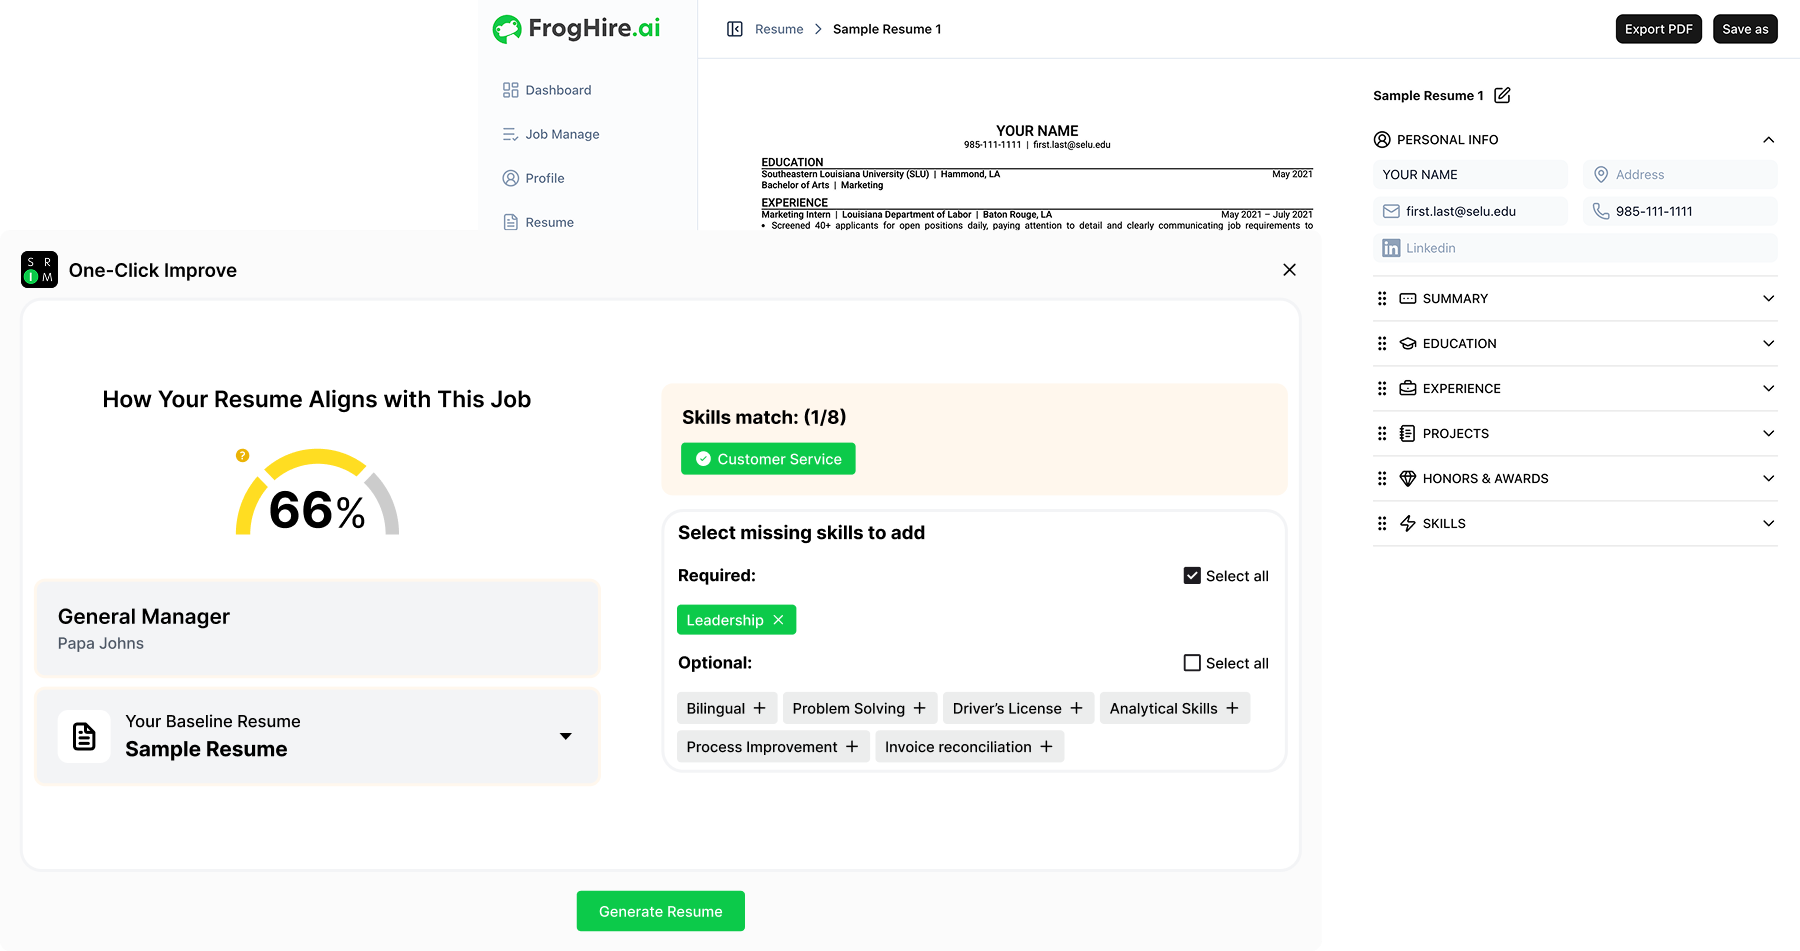Enable Select all for Optional skills
This screenshot has width=1800, height=951.
pos(1191,662)
